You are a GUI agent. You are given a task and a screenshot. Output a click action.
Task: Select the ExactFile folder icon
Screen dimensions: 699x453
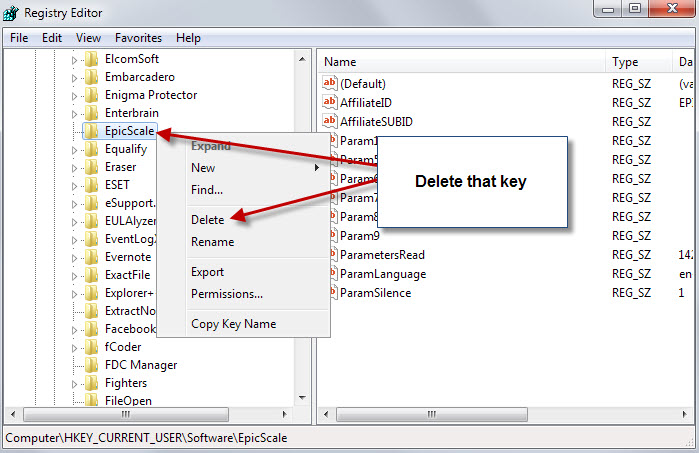(92, 275)
